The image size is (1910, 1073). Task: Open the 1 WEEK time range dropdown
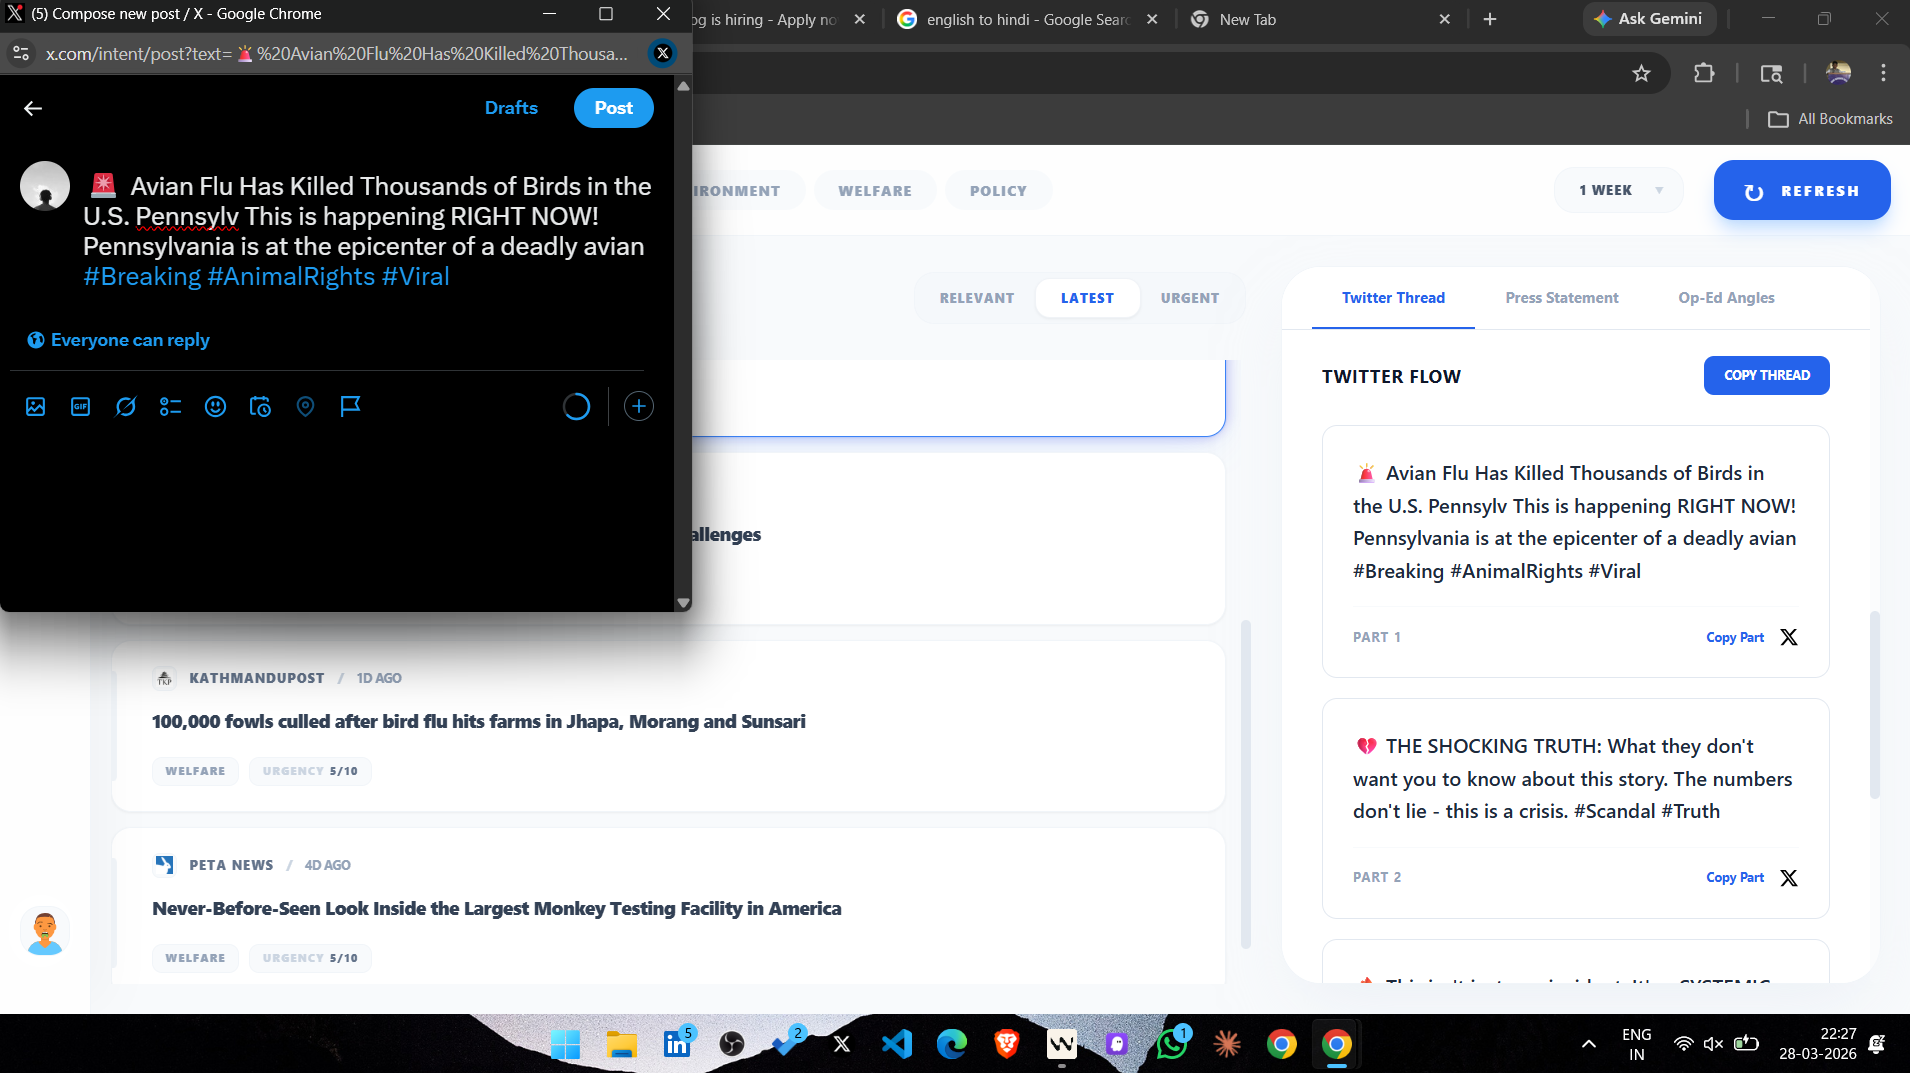1617,189
